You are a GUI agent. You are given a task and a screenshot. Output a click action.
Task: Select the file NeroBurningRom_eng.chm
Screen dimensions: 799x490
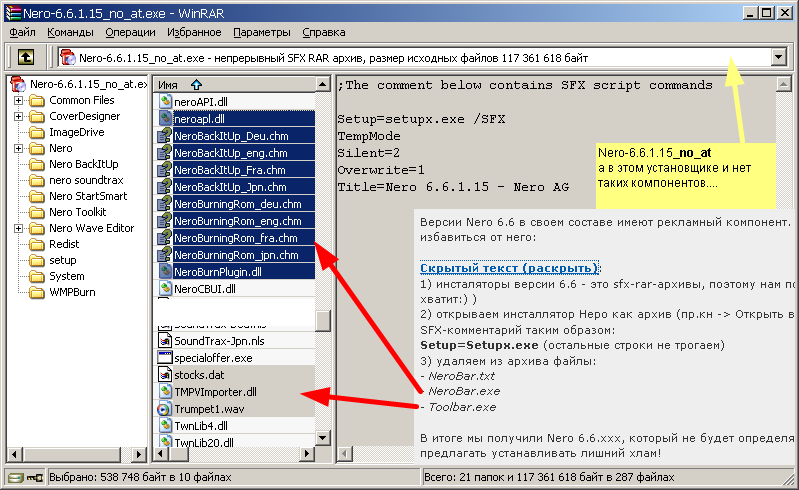click(237, 221)
